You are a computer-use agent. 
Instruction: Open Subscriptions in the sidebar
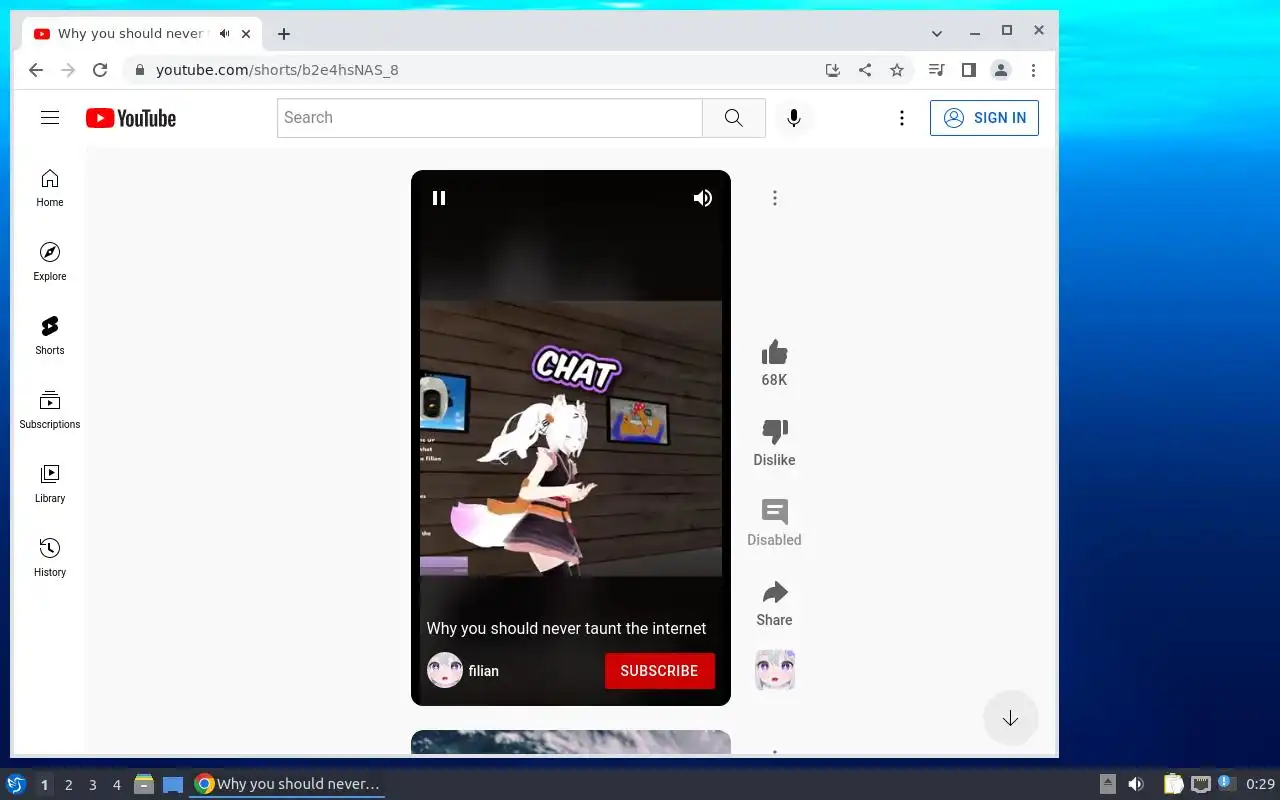[x=50, y=410]
